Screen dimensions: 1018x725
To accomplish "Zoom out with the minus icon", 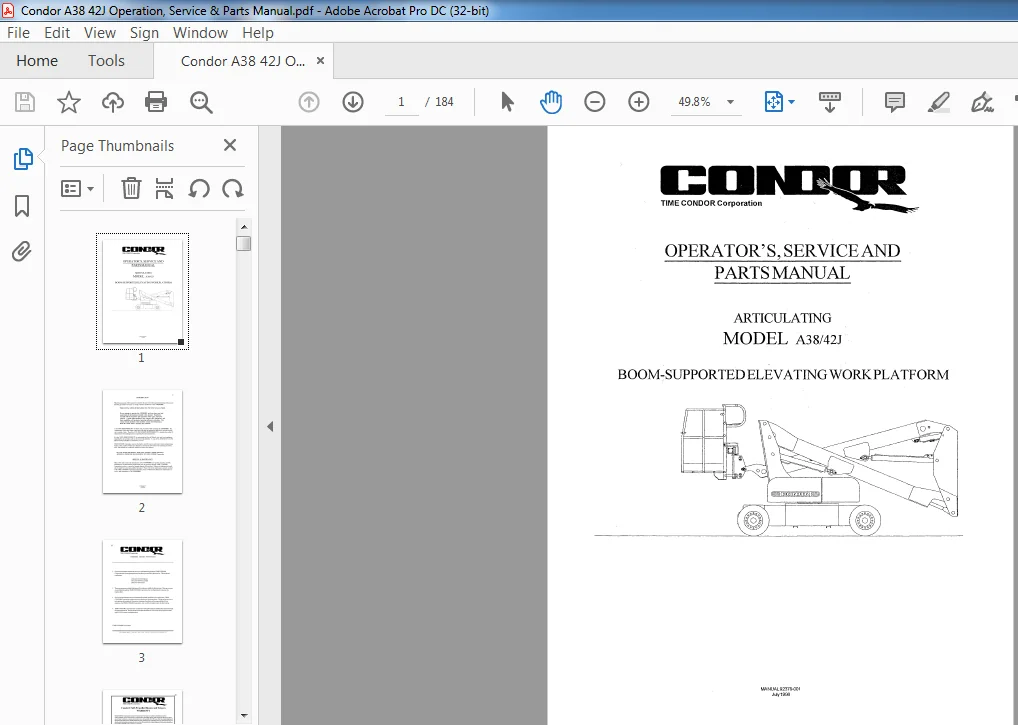I will [595, 102].
